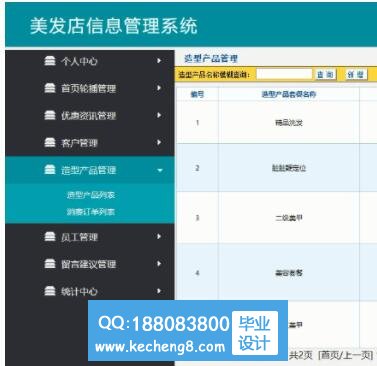Click the icon beside 员工管理
377x366 pixels.
[x=50, y=237]
